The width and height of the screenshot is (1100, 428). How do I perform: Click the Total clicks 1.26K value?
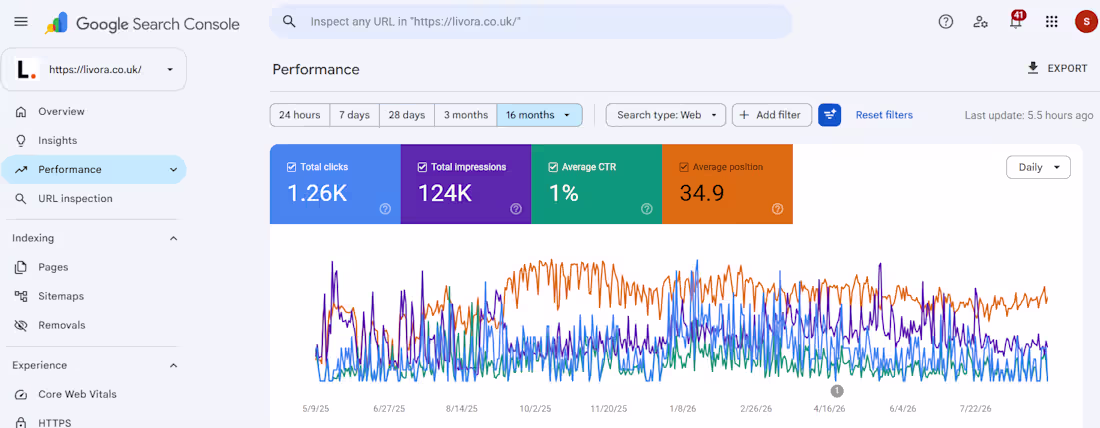318,193
